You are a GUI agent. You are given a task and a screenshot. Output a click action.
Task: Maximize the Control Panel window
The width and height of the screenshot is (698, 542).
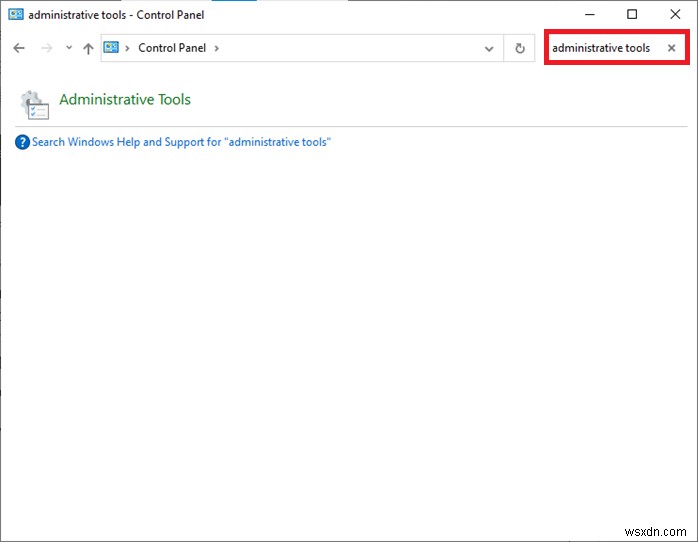pos(632,14)
